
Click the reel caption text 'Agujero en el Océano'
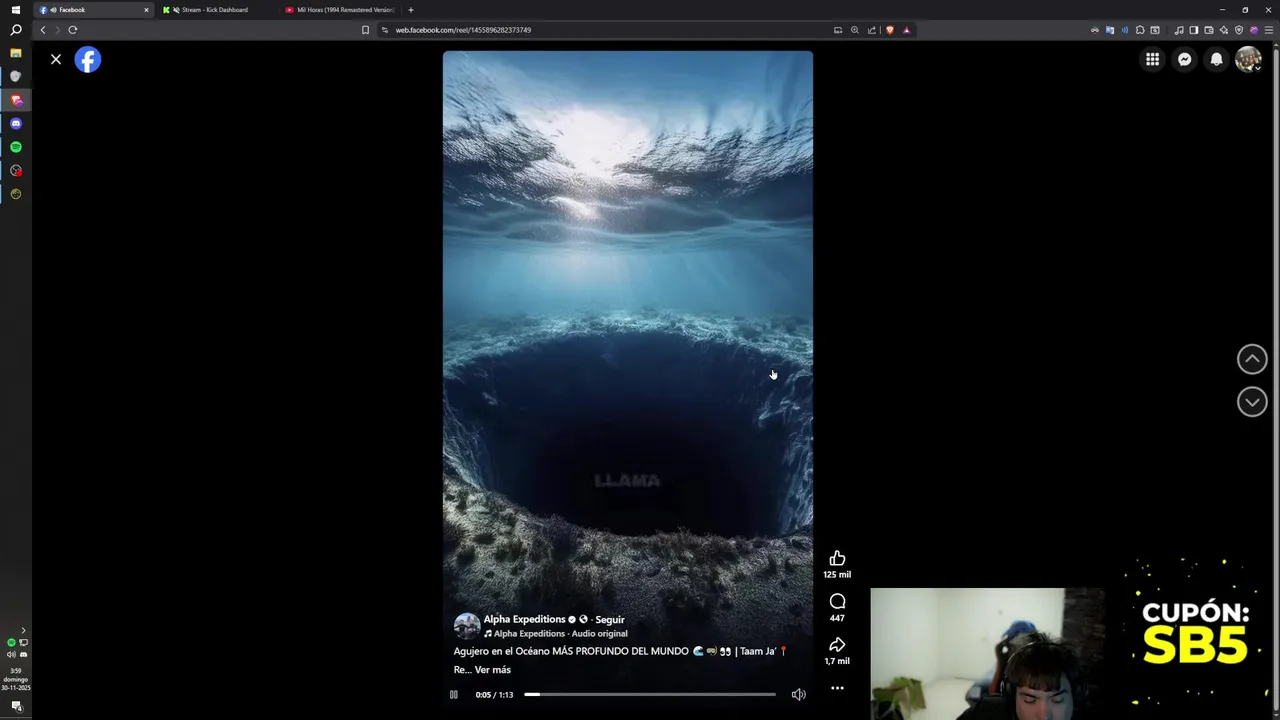pos(501,652)
